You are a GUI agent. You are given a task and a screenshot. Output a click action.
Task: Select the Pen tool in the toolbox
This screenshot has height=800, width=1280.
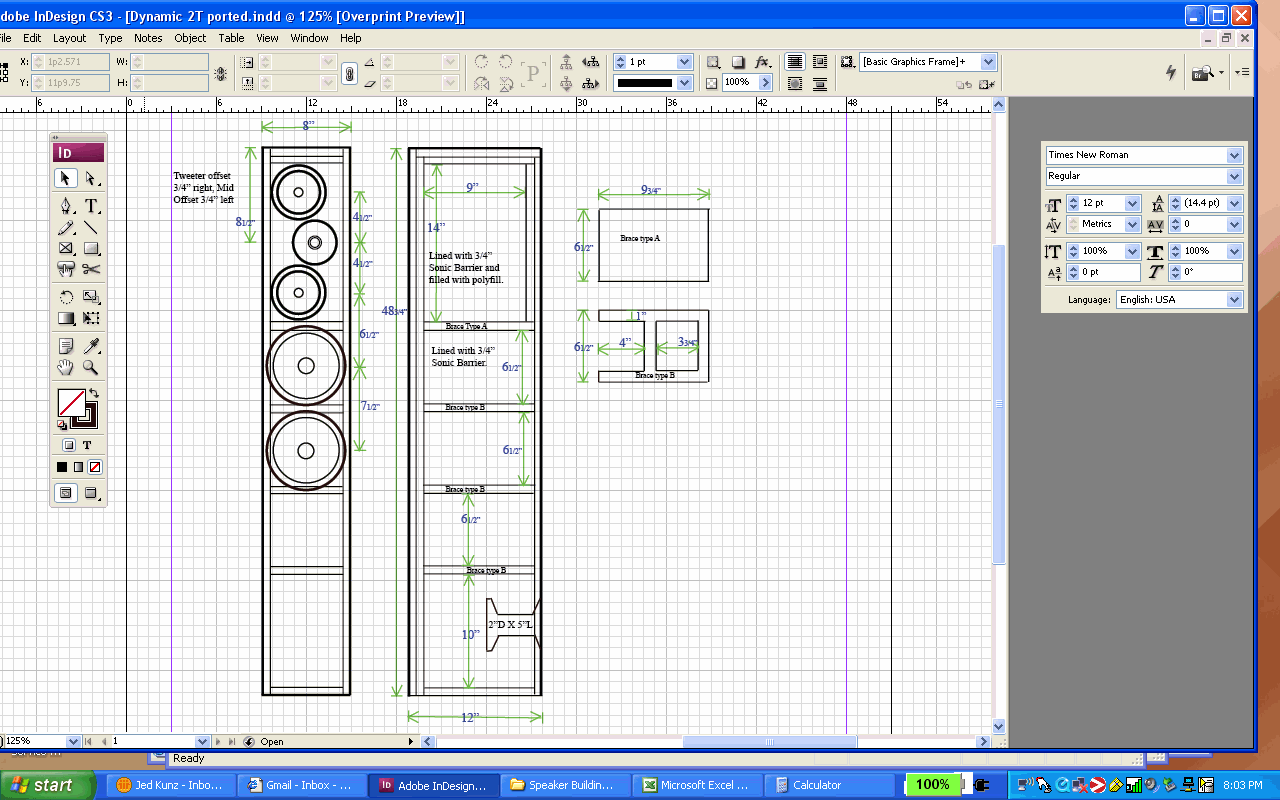[x=66, y=206]
